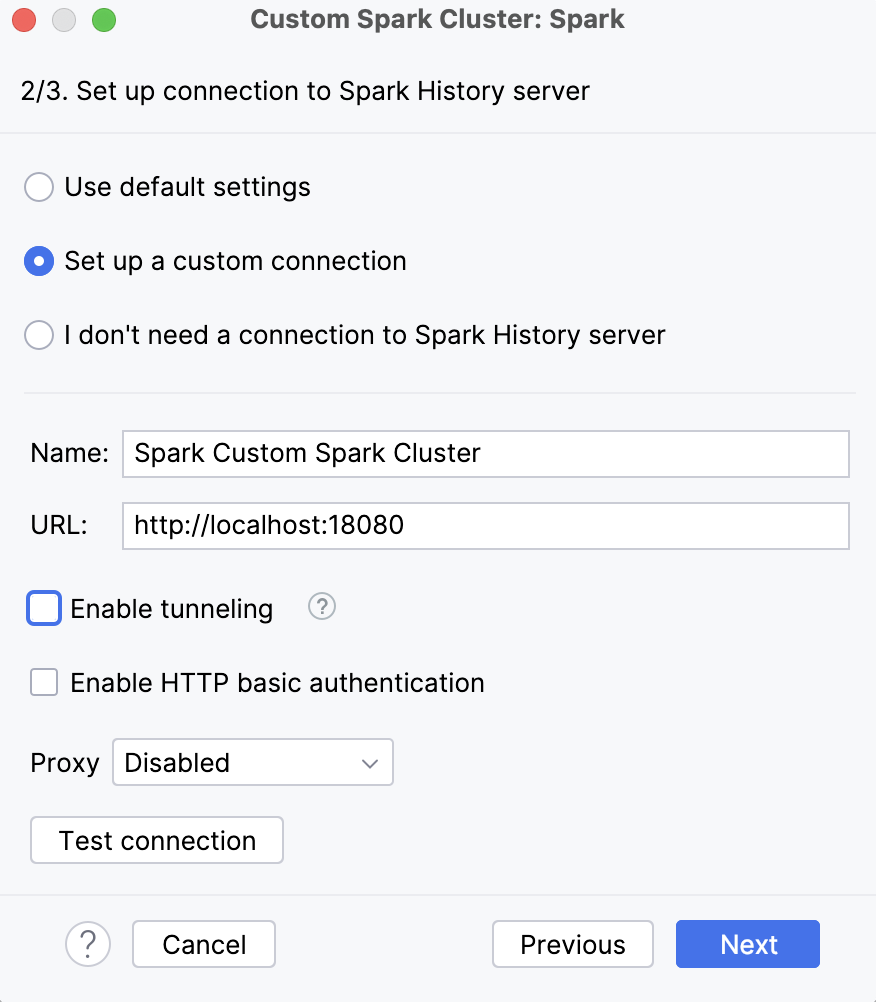
Task: Select the Use default settings option
Action: (38, 187)
